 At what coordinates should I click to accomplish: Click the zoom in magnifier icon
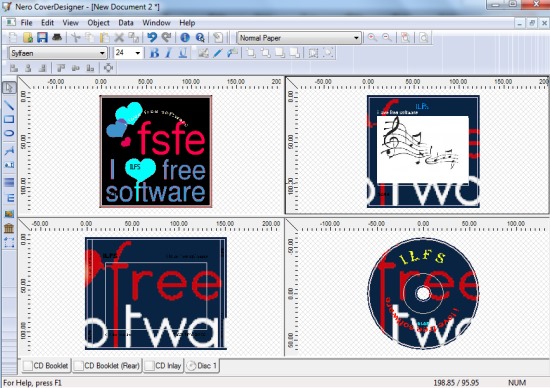point(372,38)
